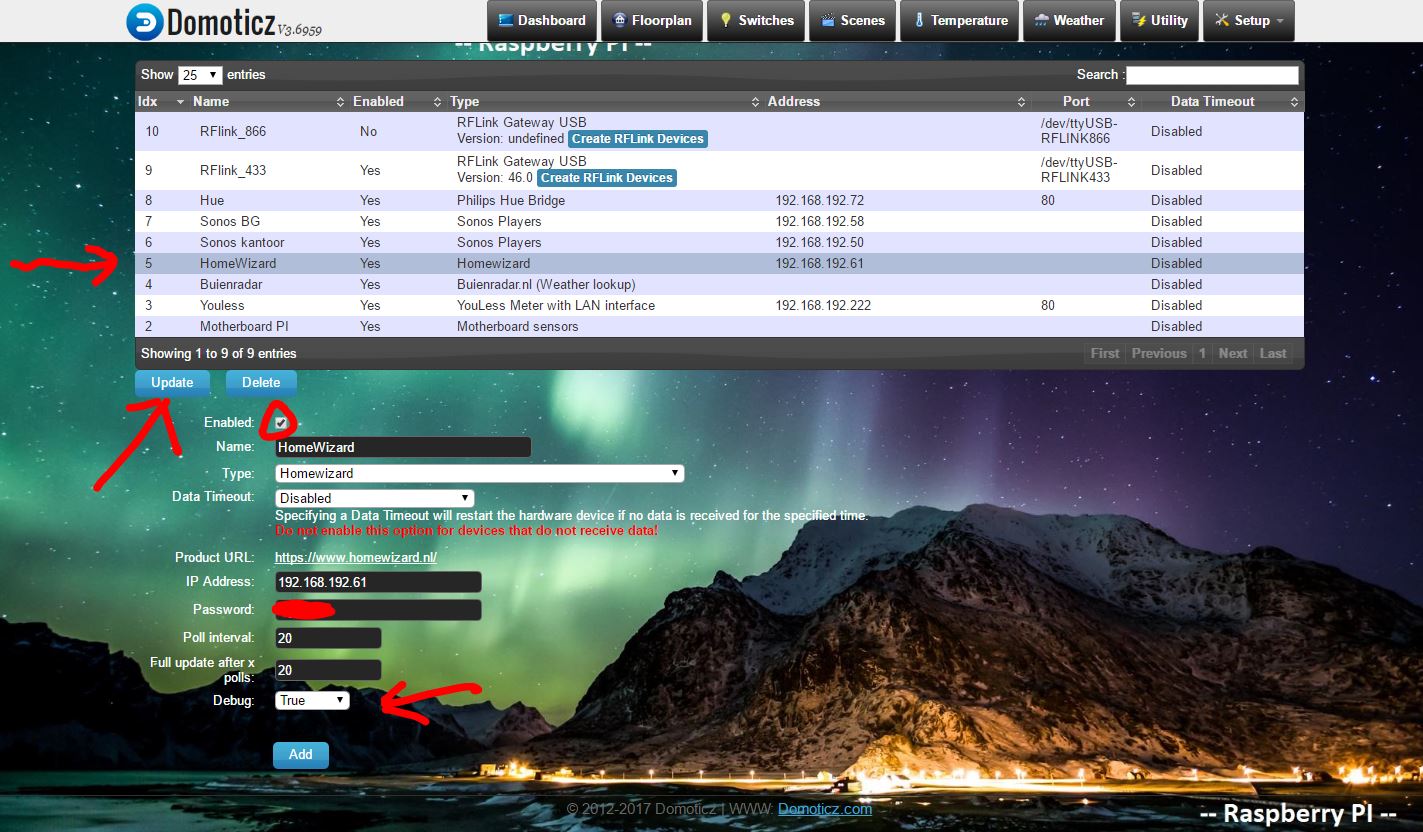Open the Weather tab
Screen dimensions: 1423x832
1069,21
